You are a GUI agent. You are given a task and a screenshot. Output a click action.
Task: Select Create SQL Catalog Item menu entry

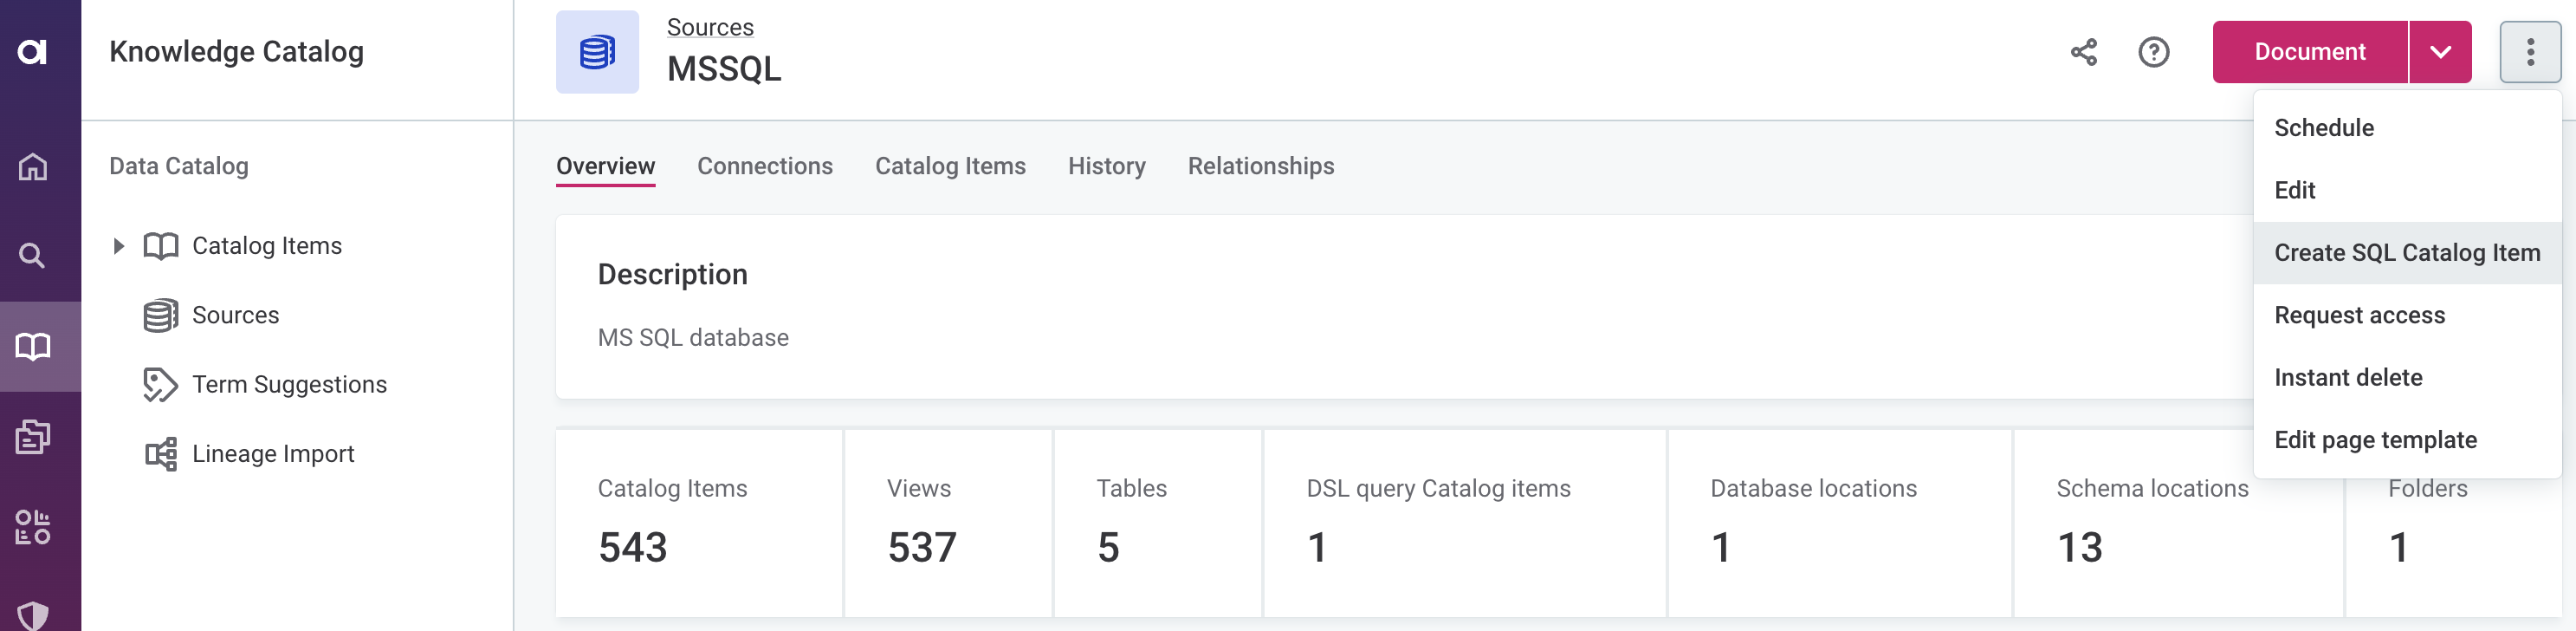coord(2406,252)
